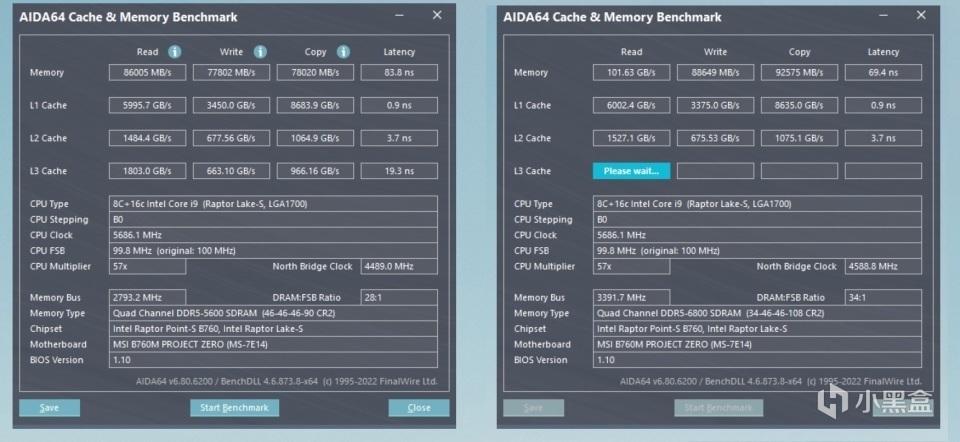Select L2 Cache Write value 675.53 GB/s

coord(715,138)
